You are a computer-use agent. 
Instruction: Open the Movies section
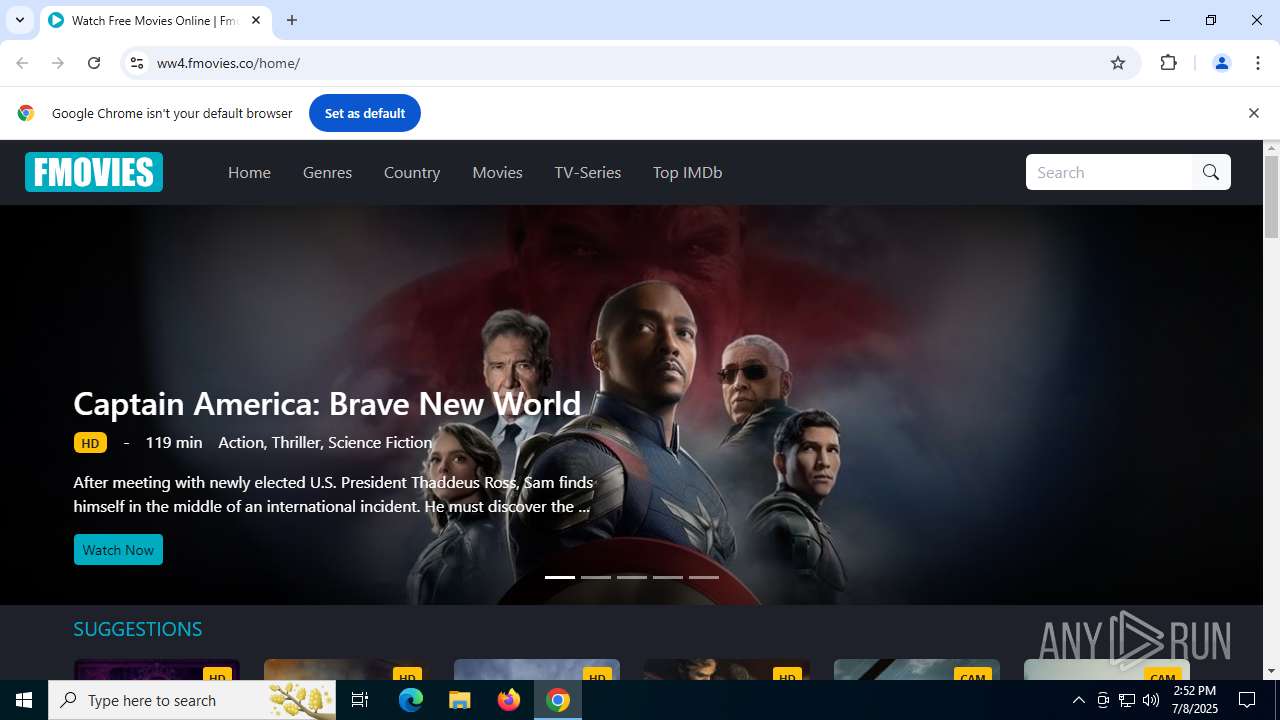click(497, 172)
